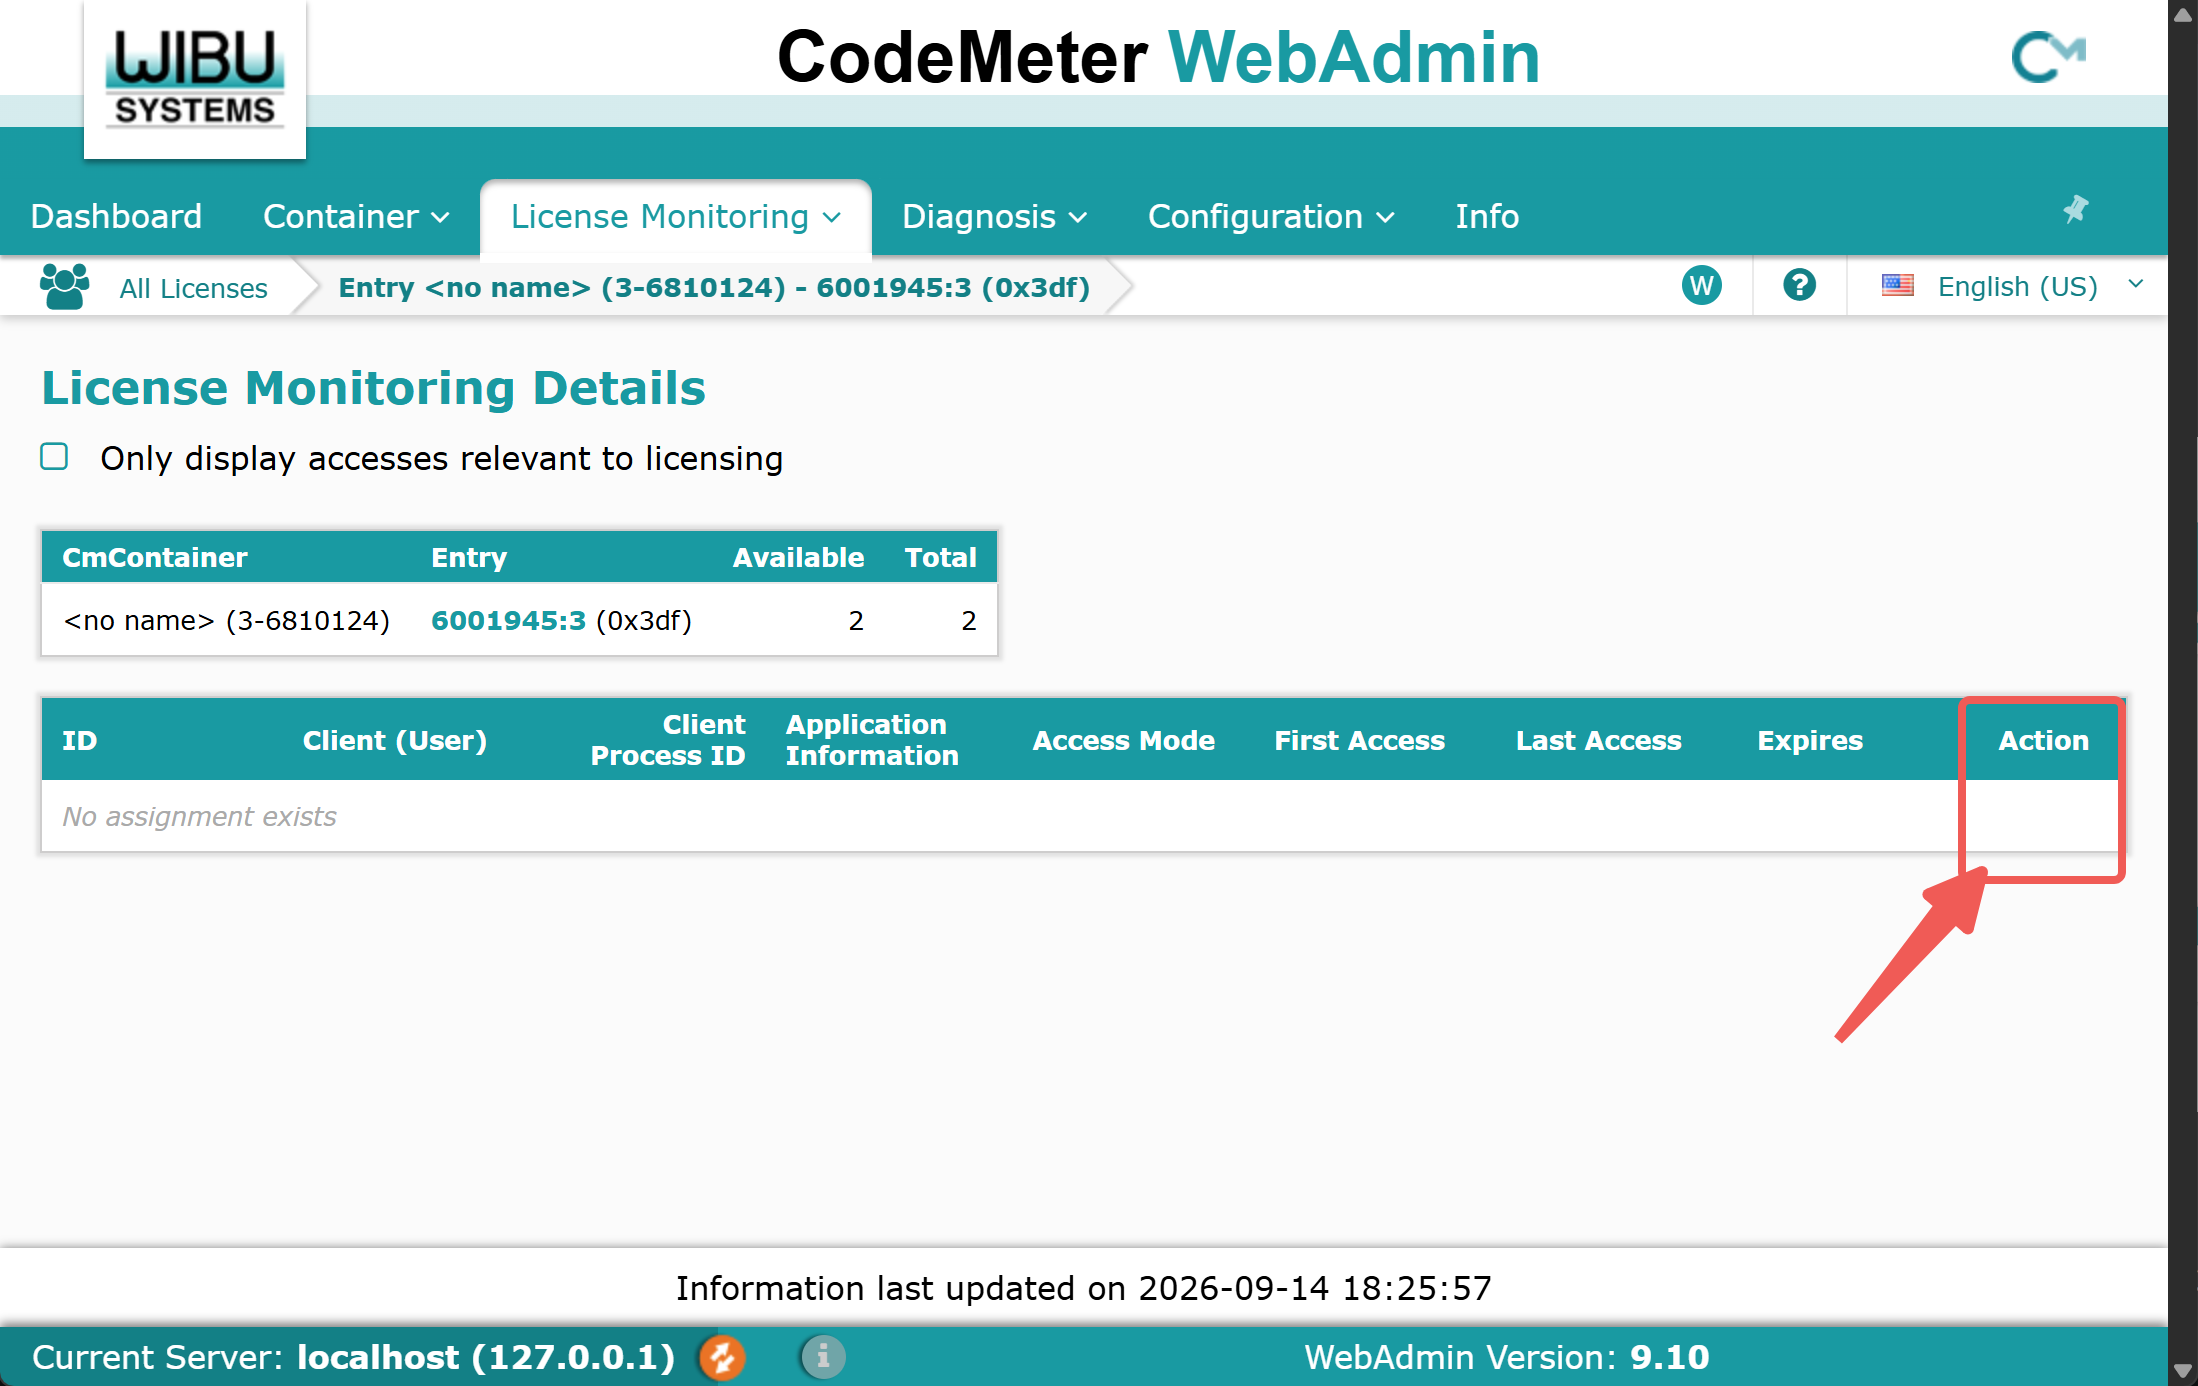Click the scrollbar up arrow
2198x1386 pixels.
coord(2183,14)
